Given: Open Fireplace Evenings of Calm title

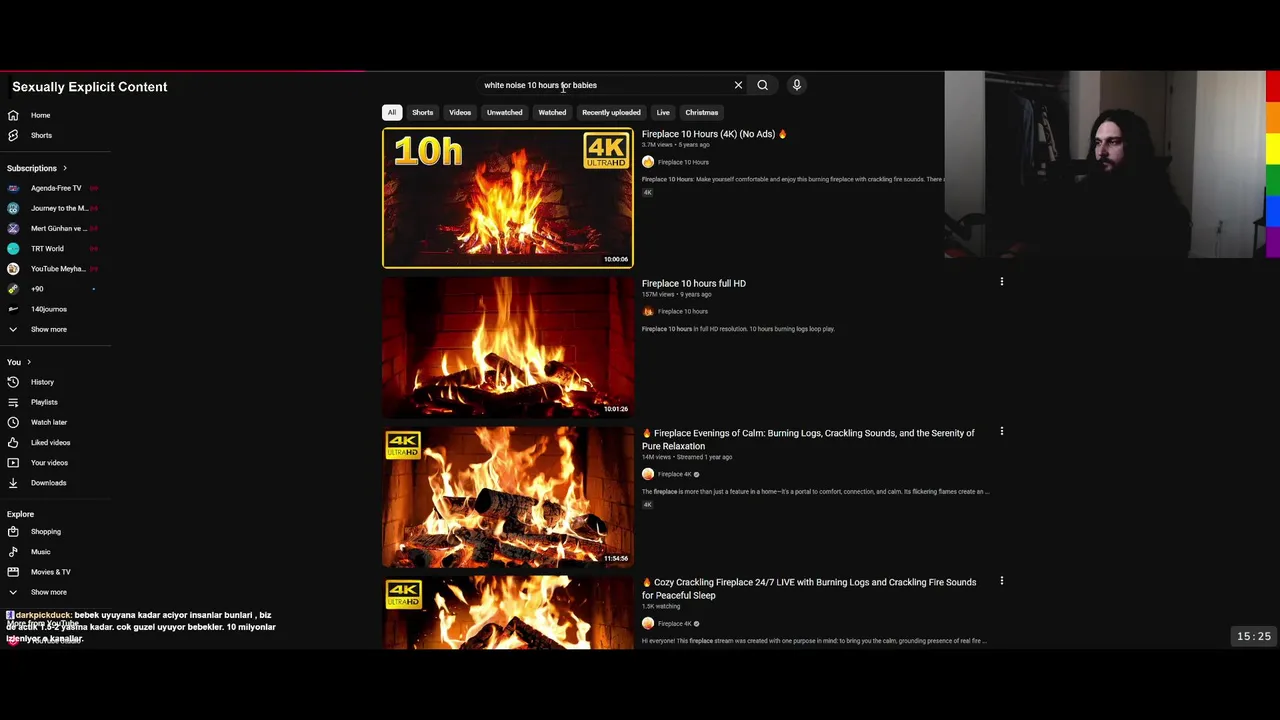Looking at the screenshot, I should (x=808, y=439).
